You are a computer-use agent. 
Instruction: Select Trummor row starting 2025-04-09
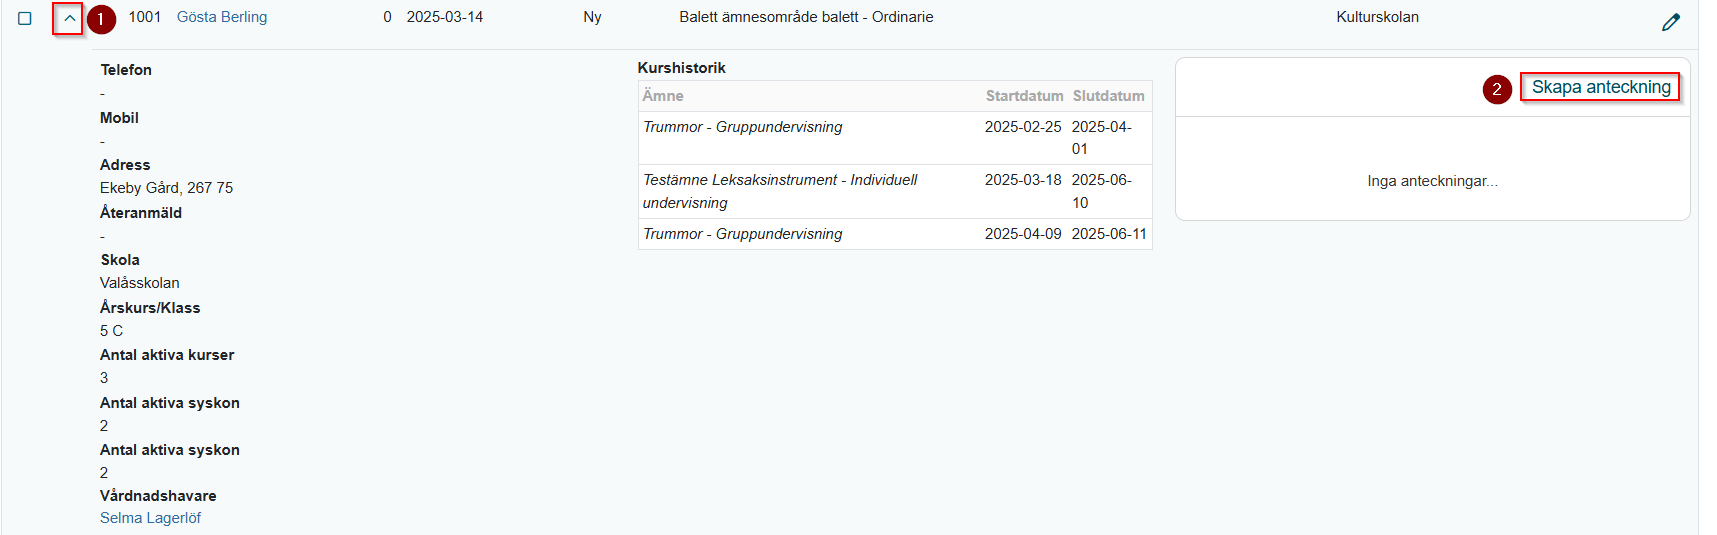[895, 234]
